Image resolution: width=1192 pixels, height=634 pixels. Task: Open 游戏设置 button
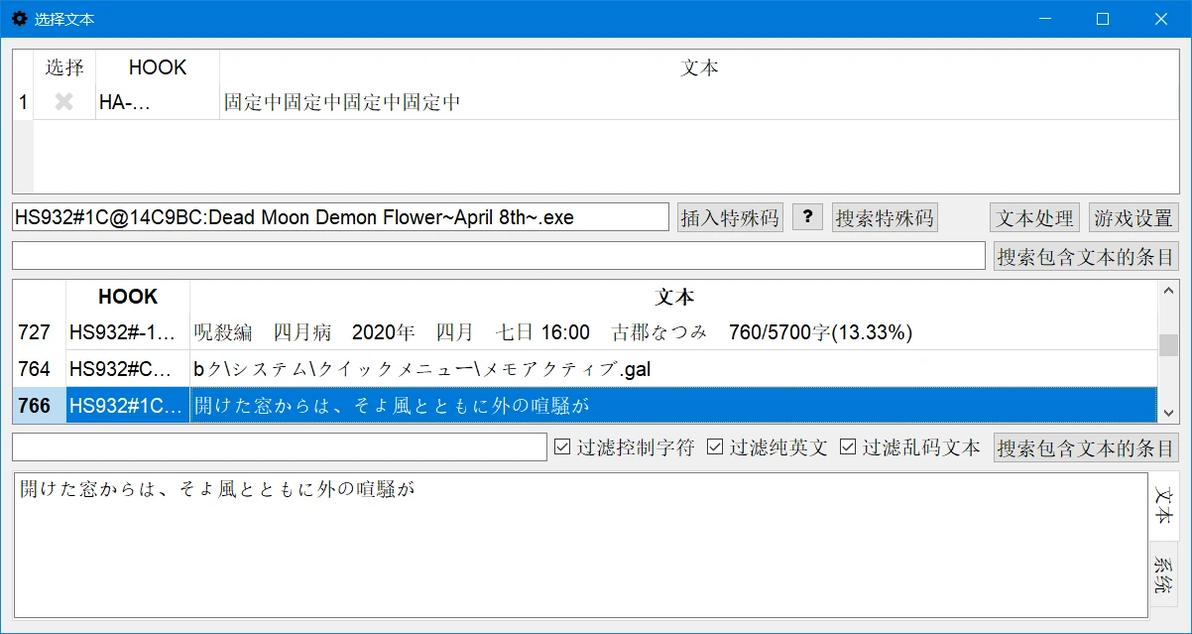(x=1133, y=218)
